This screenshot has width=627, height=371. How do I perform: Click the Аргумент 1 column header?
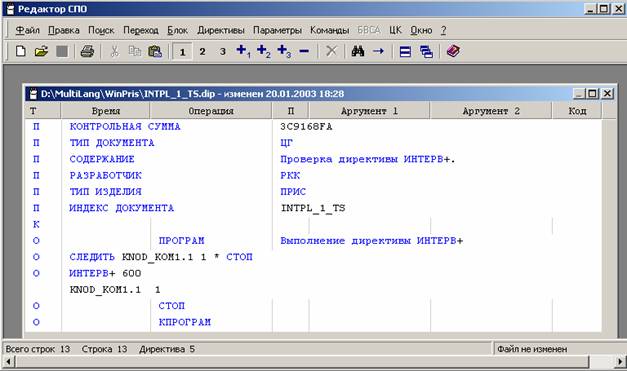coord(369,111)
